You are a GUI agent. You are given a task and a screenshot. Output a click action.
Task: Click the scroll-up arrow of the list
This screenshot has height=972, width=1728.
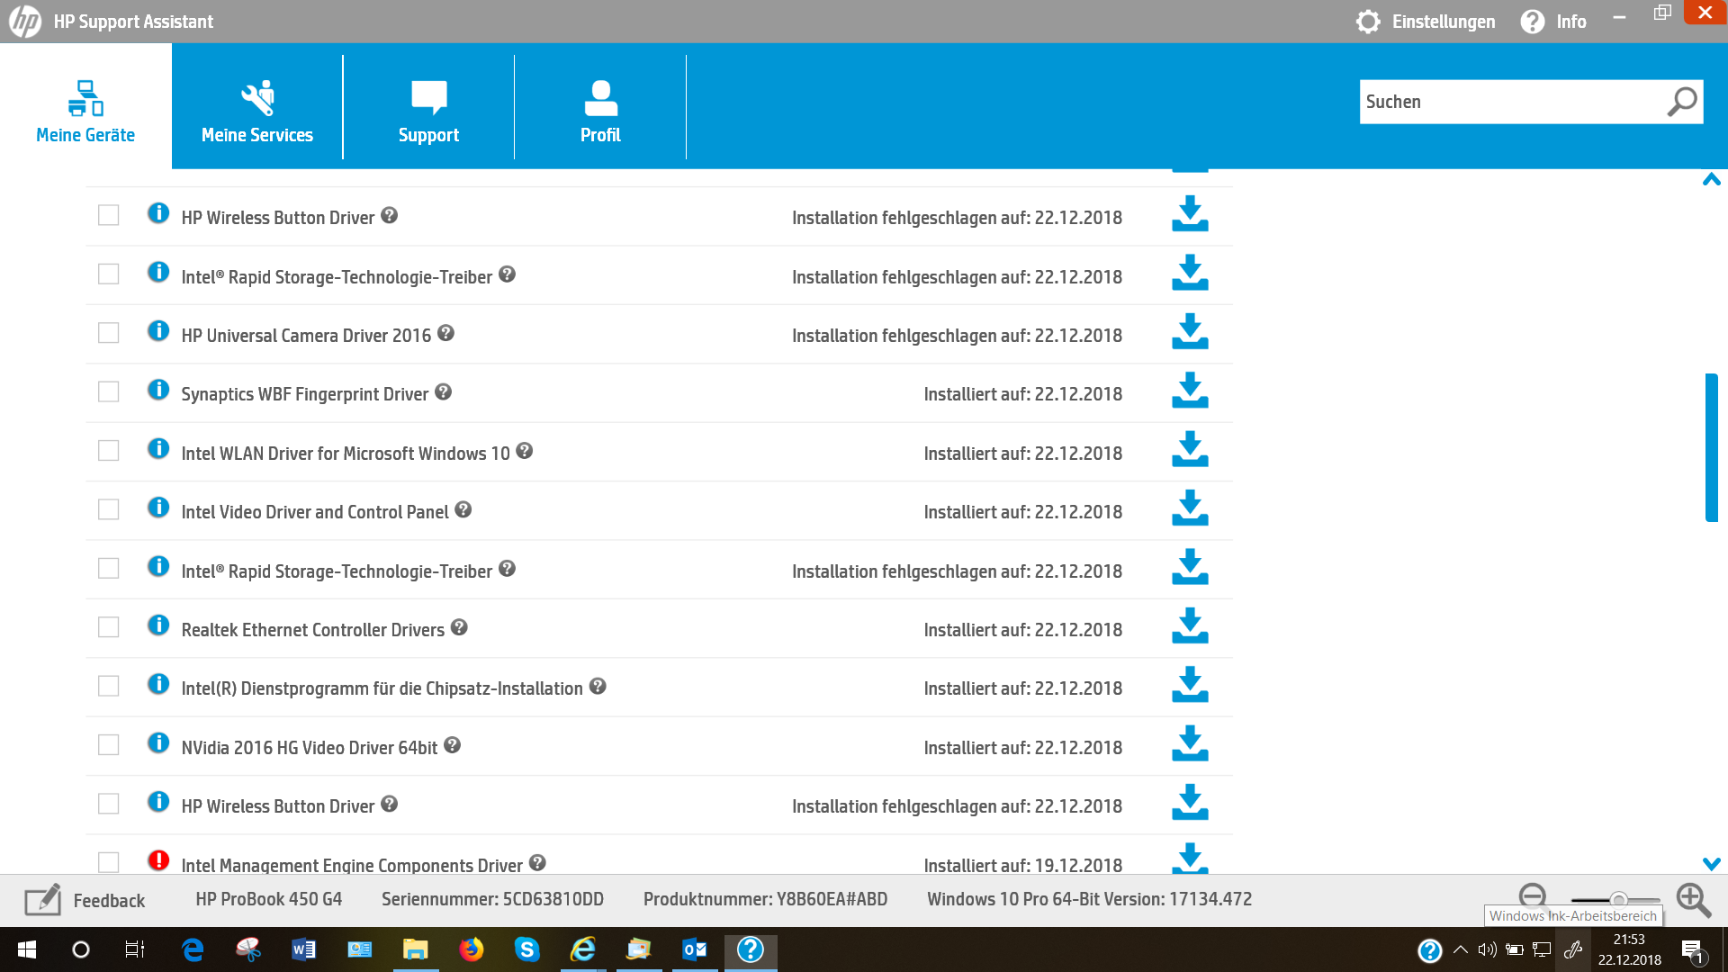coord(1711,180)
